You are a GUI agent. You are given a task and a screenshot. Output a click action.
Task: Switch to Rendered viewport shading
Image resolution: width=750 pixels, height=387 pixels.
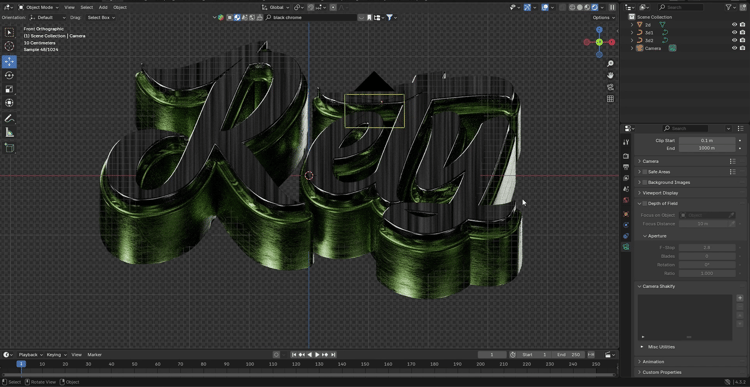pyautogui.click(x=595, y=7)
